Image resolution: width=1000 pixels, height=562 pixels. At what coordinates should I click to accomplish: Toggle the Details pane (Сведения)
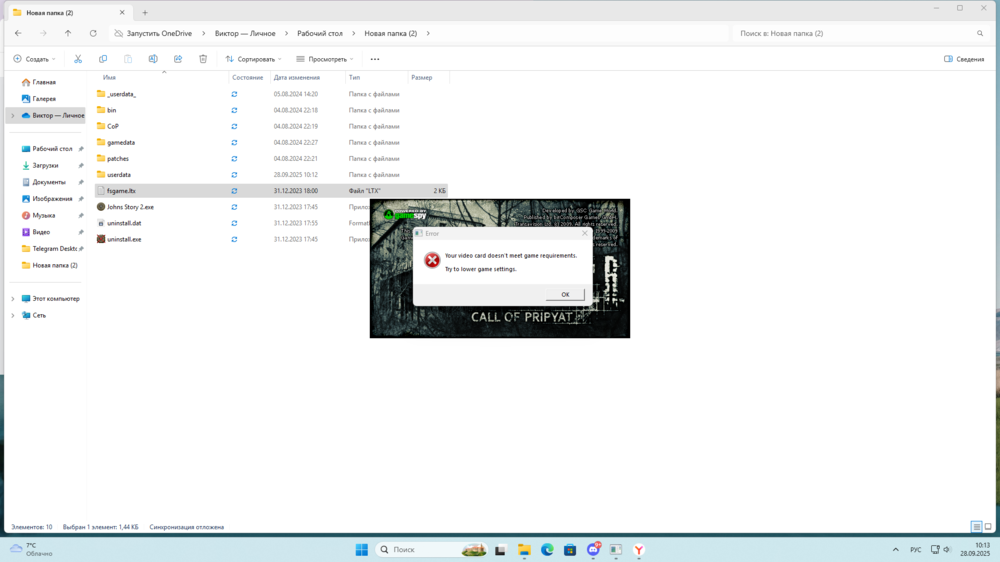pos(964,59)
